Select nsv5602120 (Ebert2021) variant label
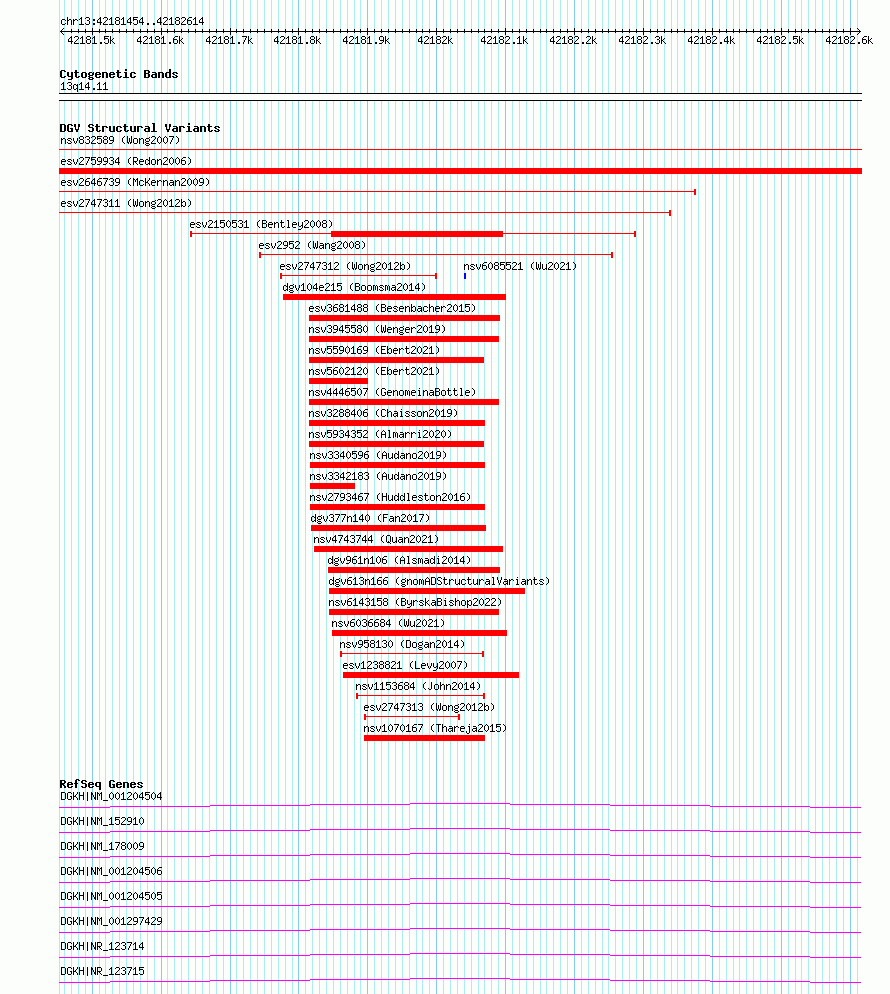This screenshot has height=994, width=890. coord(374,371)
